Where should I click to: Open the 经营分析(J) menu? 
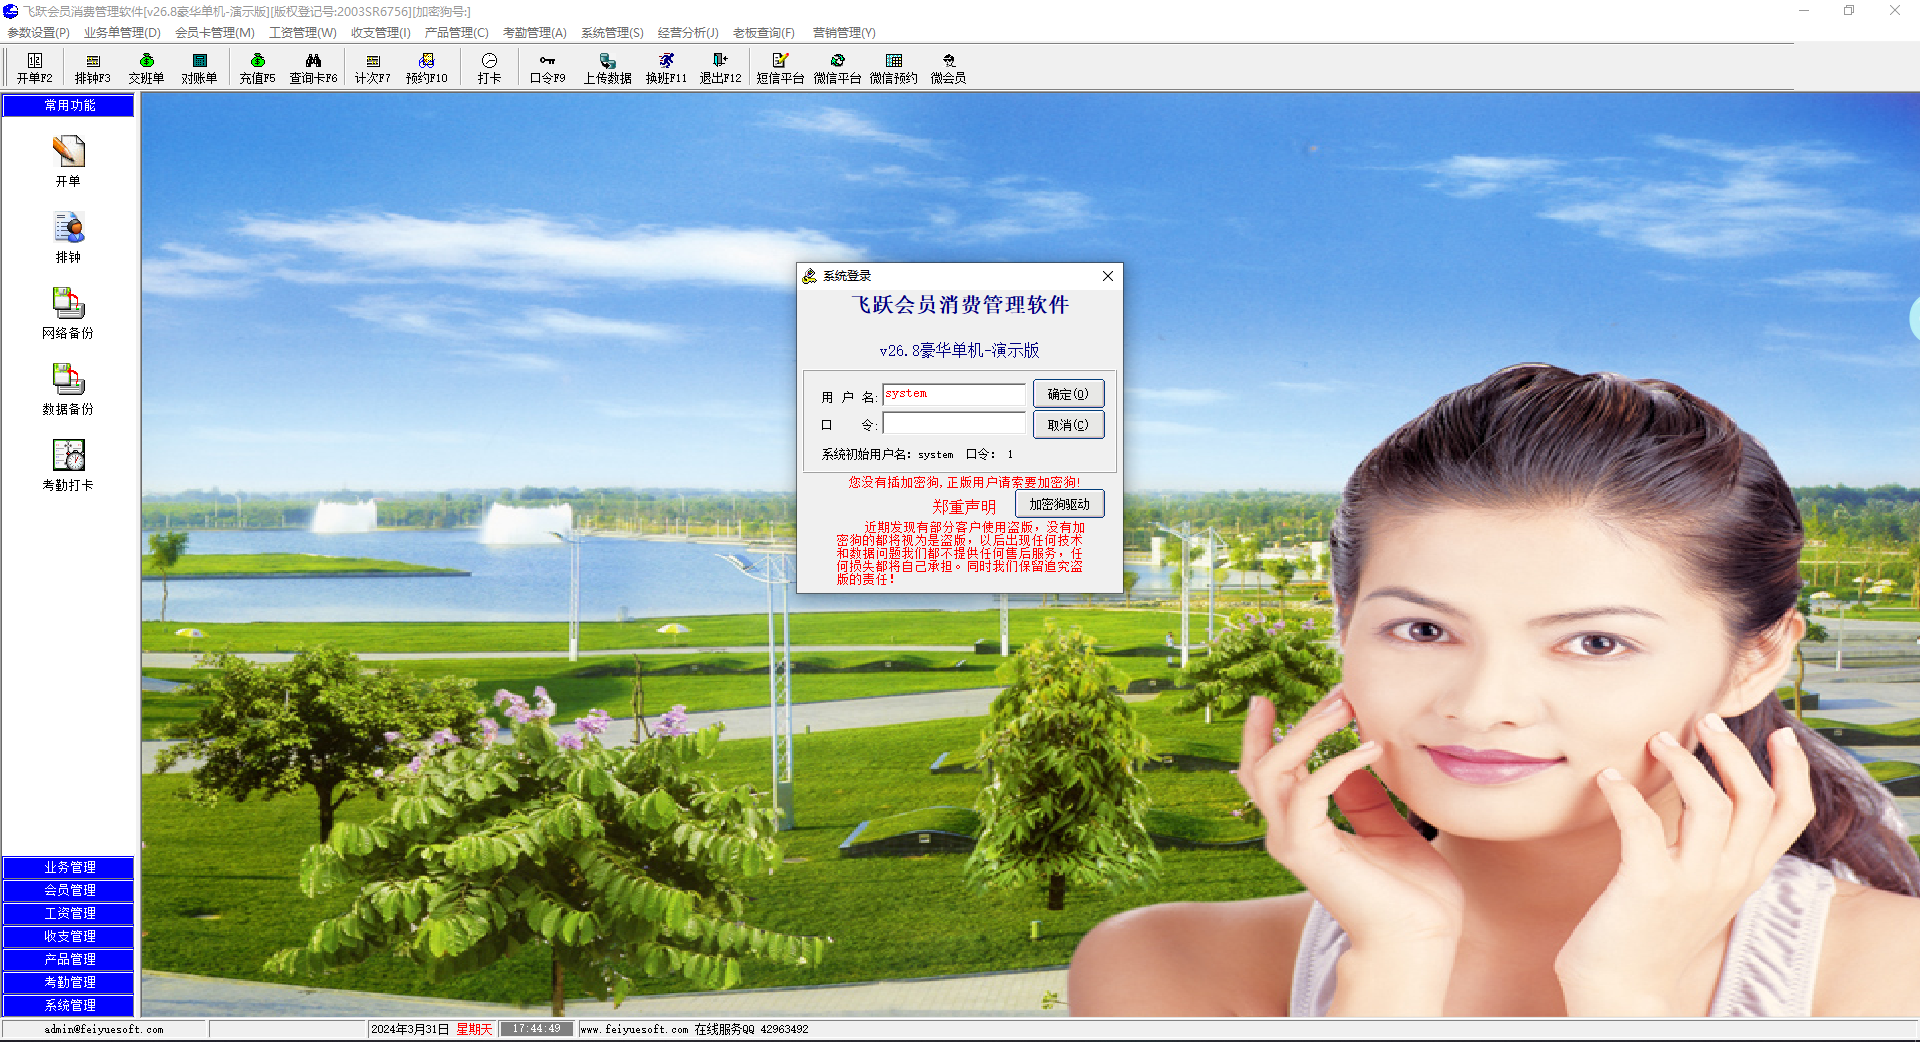click(x=687, y=33)
